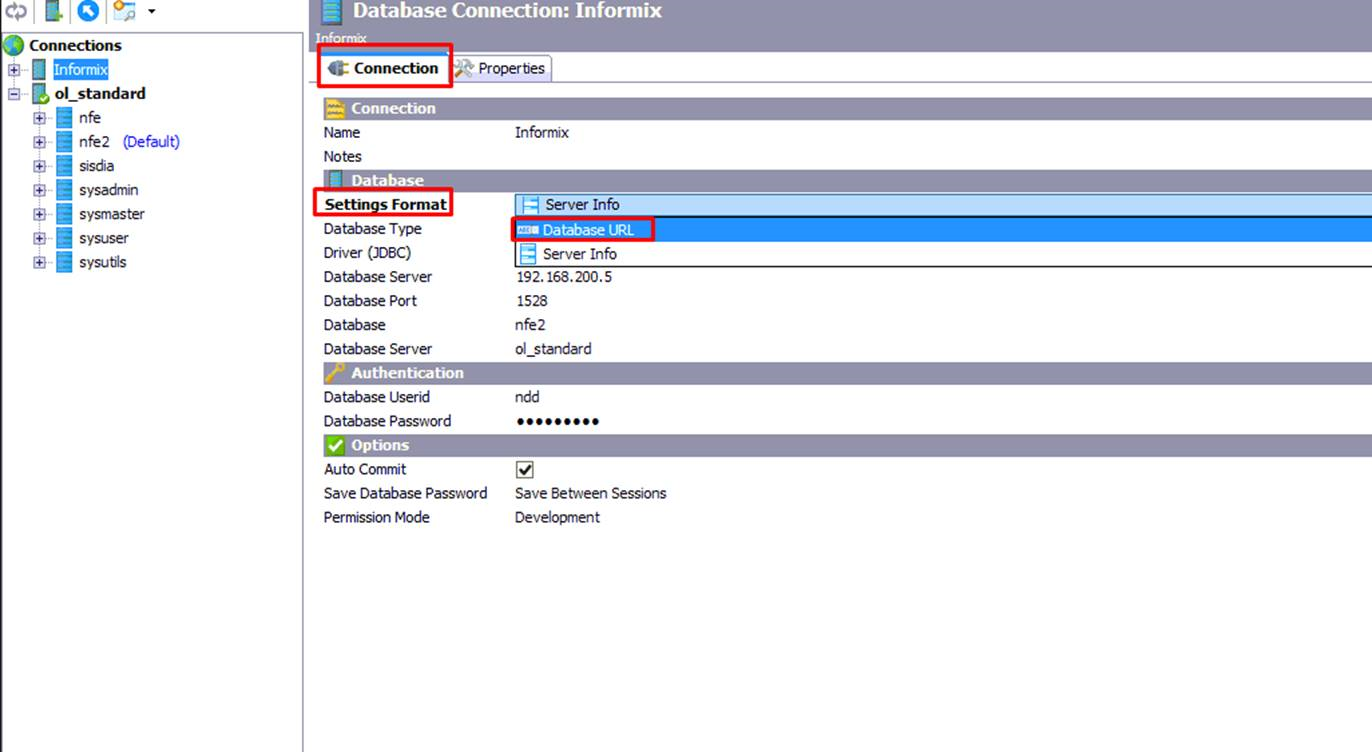Viewport: 1372px width, 752px height.
Task: Choose Database URL from the list
Action: point(588,230)
